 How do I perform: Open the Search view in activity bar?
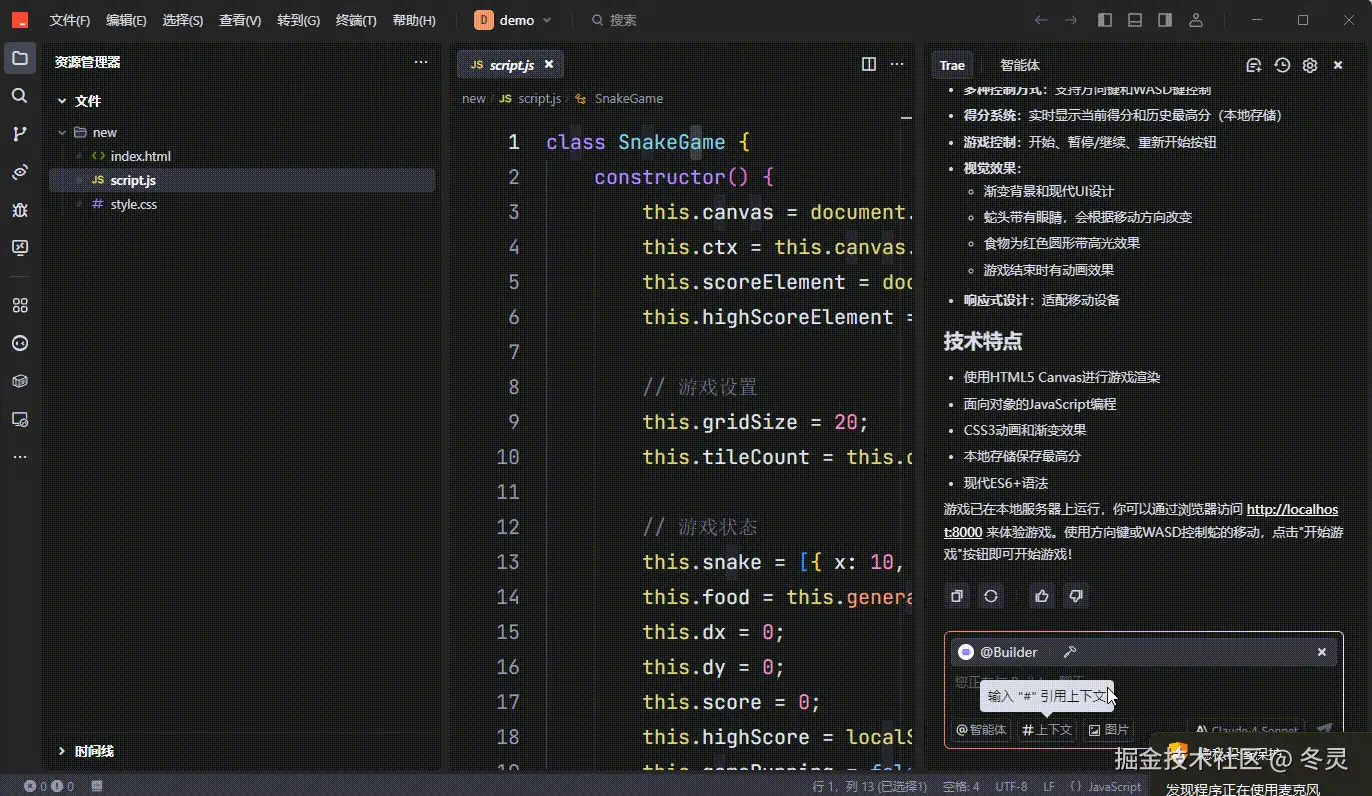tap(19, 96)
